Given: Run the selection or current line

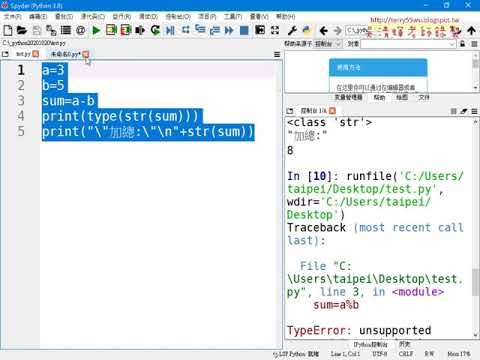Looking at the screenshot, I should coord(140,30).
